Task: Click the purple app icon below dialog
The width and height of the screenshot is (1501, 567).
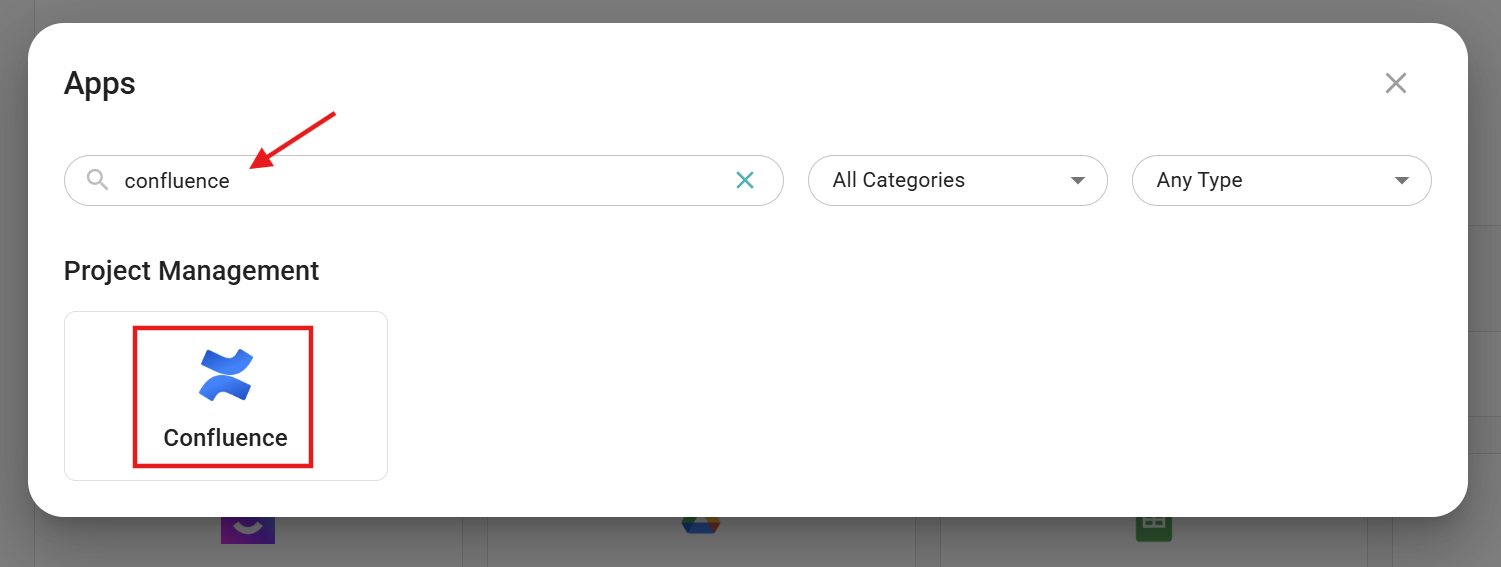Action: (x=248, y=529)
